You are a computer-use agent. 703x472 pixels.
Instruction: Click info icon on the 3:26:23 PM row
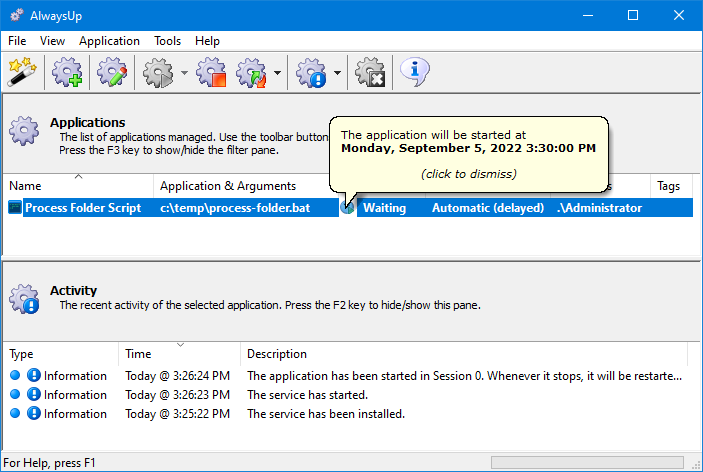pos(34,394)
